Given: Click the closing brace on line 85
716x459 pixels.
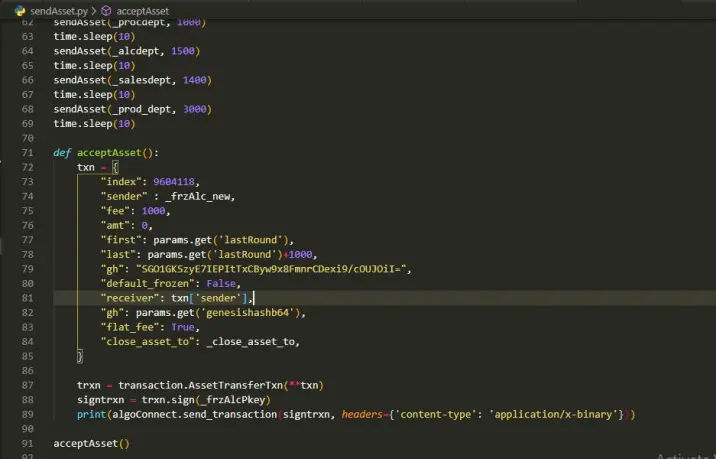Looking at the screenshot, I should (80, 356).
